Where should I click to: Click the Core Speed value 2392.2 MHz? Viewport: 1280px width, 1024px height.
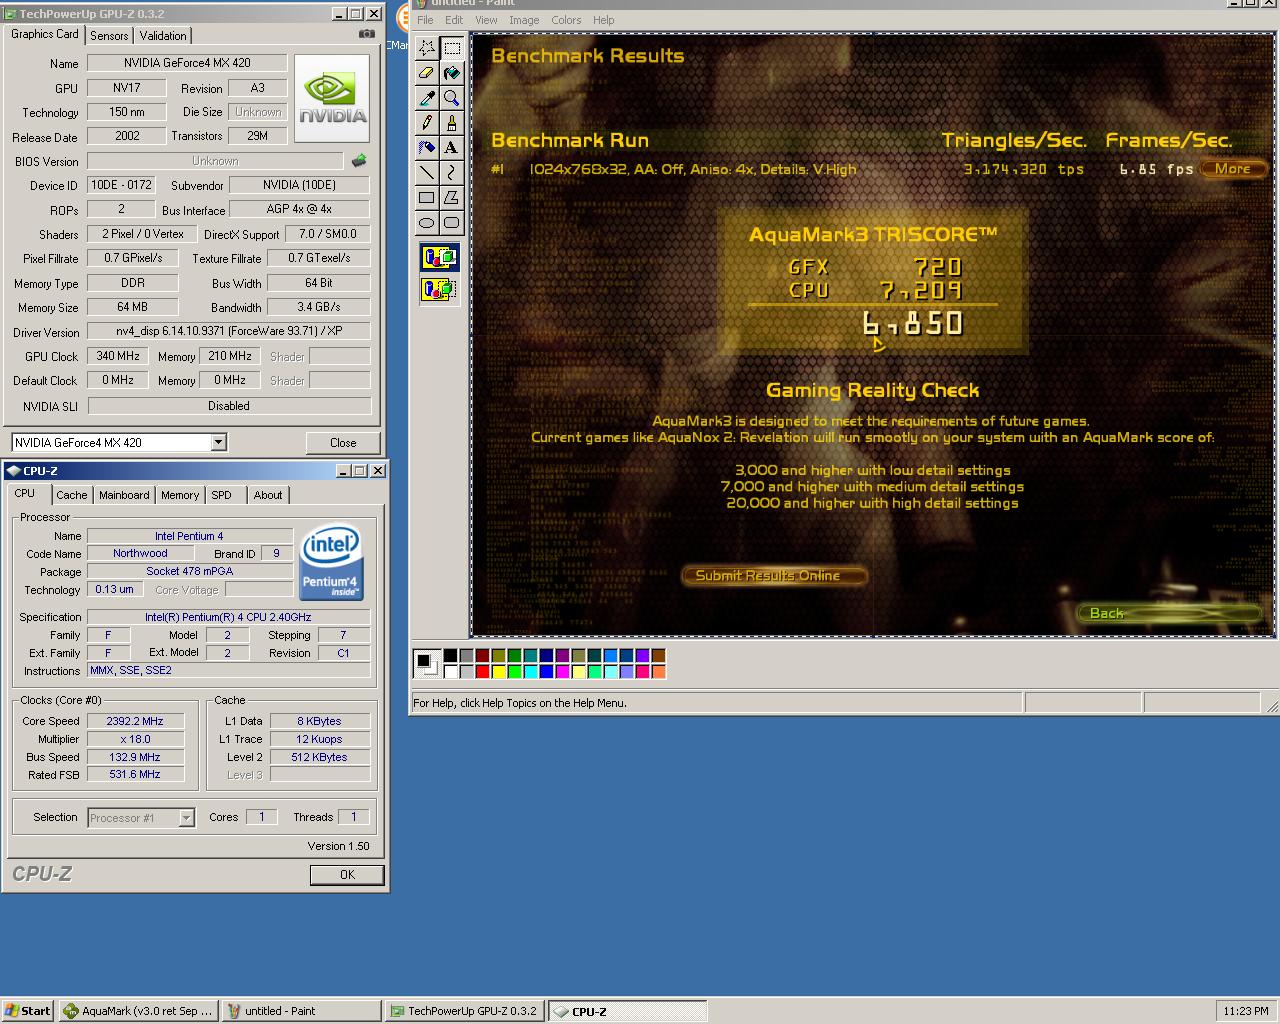click(135, 721)
